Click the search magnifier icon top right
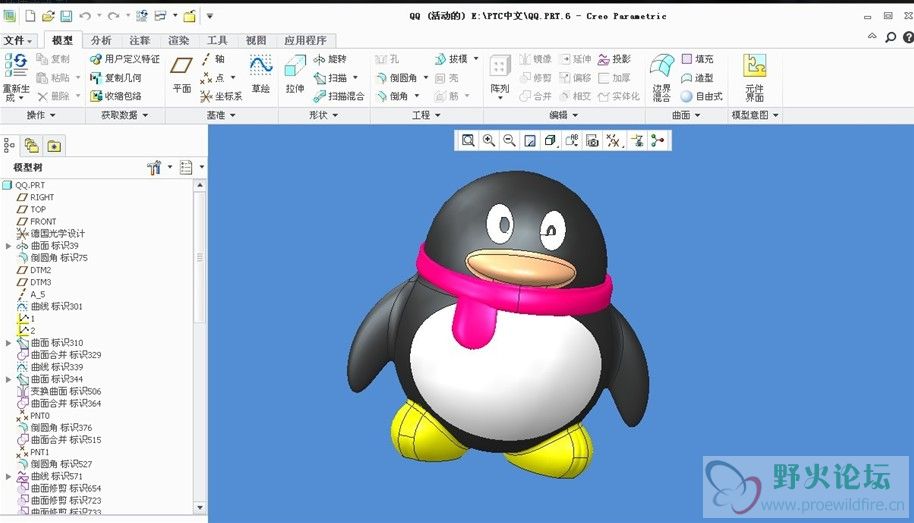 [x=891, y=37]
